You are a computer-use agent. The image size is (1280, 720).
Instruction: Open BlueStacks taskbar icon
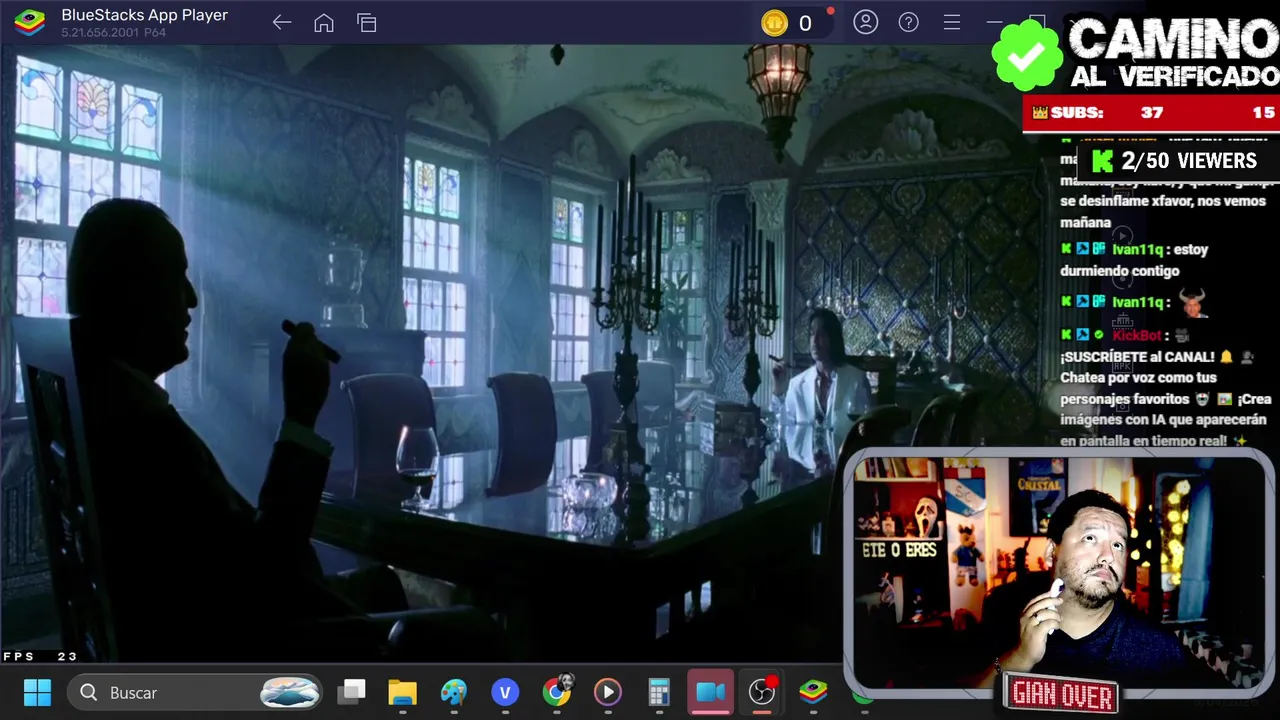coord(813,692)
